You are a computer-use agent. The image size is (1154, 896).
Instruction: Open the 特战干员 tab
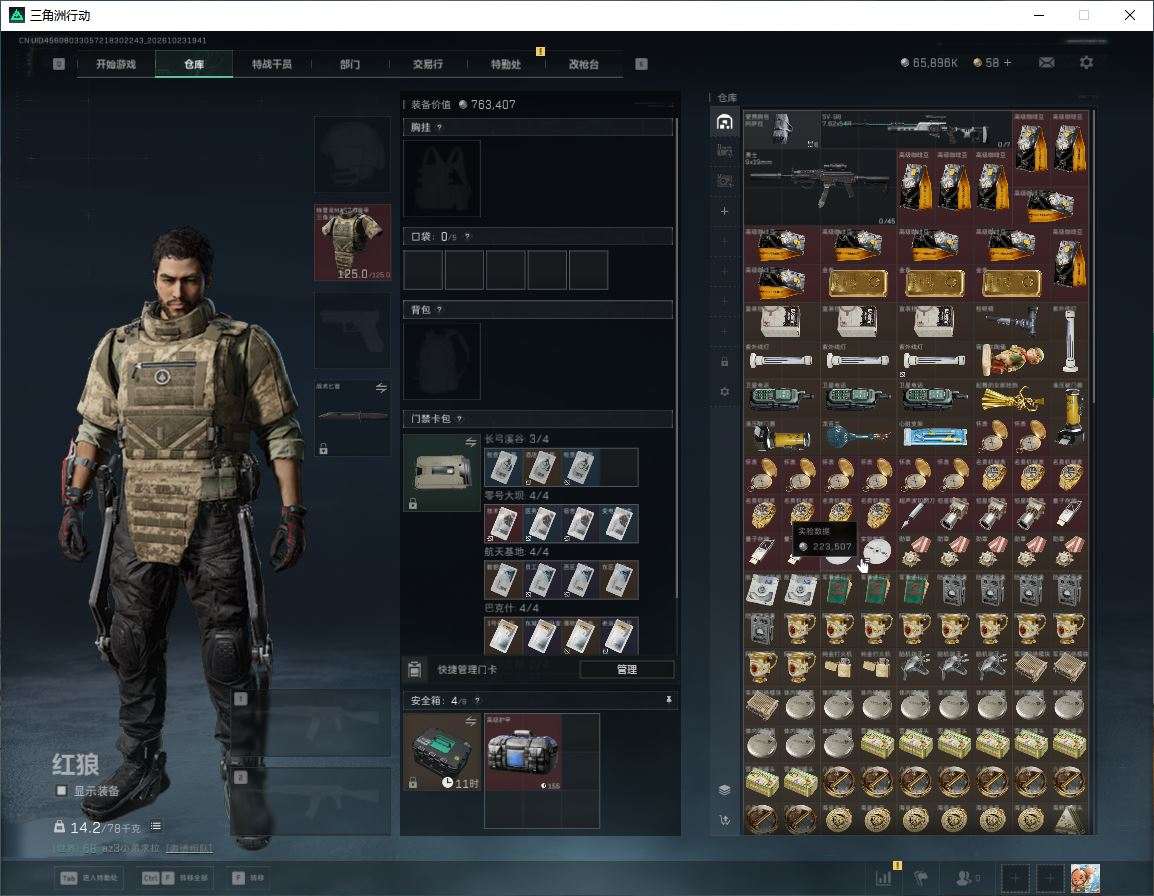[x=272, y=64]
